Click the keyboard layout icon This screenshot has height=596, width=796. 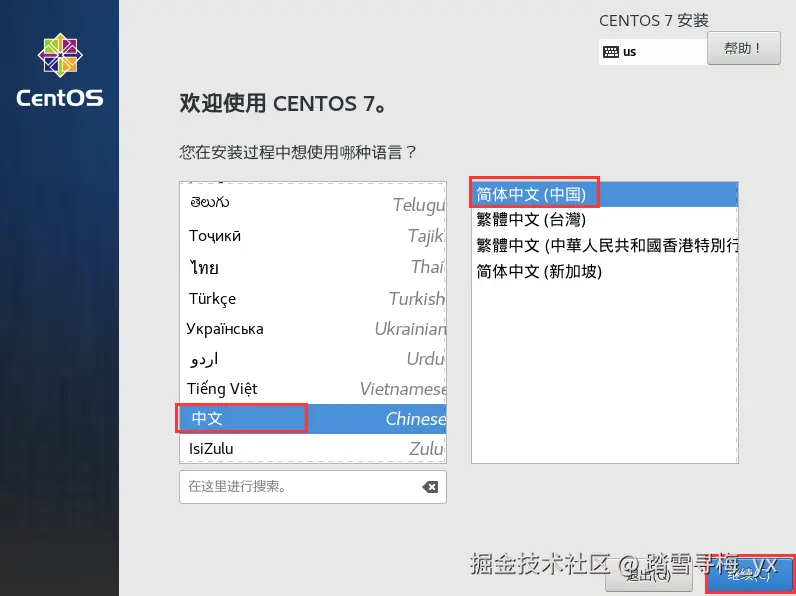coord(611,52)
